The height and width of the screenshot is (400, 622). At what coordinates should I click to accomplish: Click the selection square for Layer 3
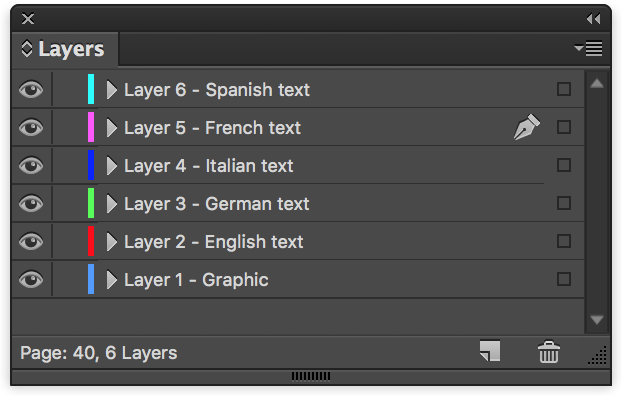564,204
